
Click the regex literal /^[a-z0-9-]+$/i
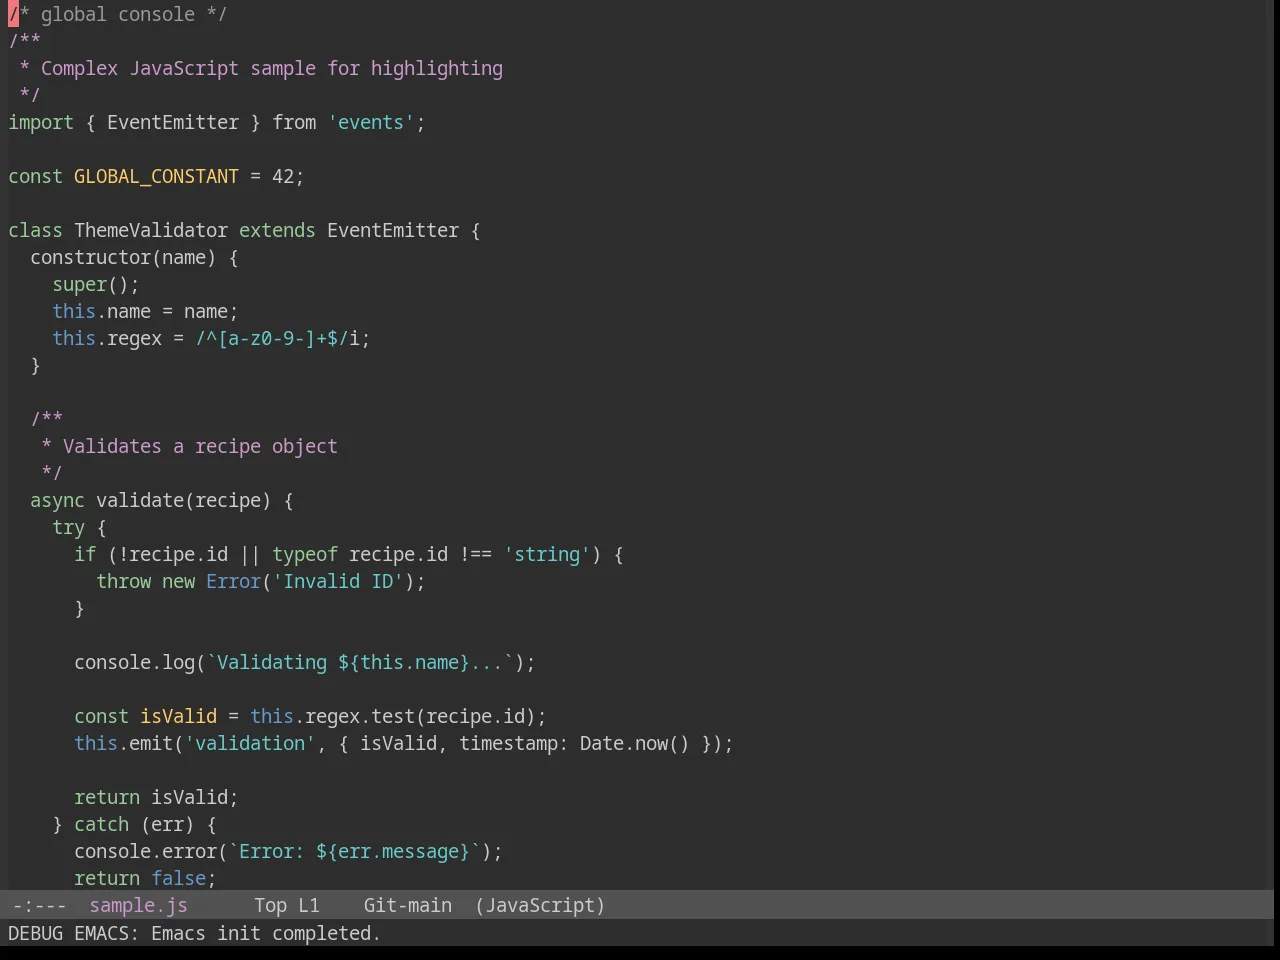click(277, 338)
